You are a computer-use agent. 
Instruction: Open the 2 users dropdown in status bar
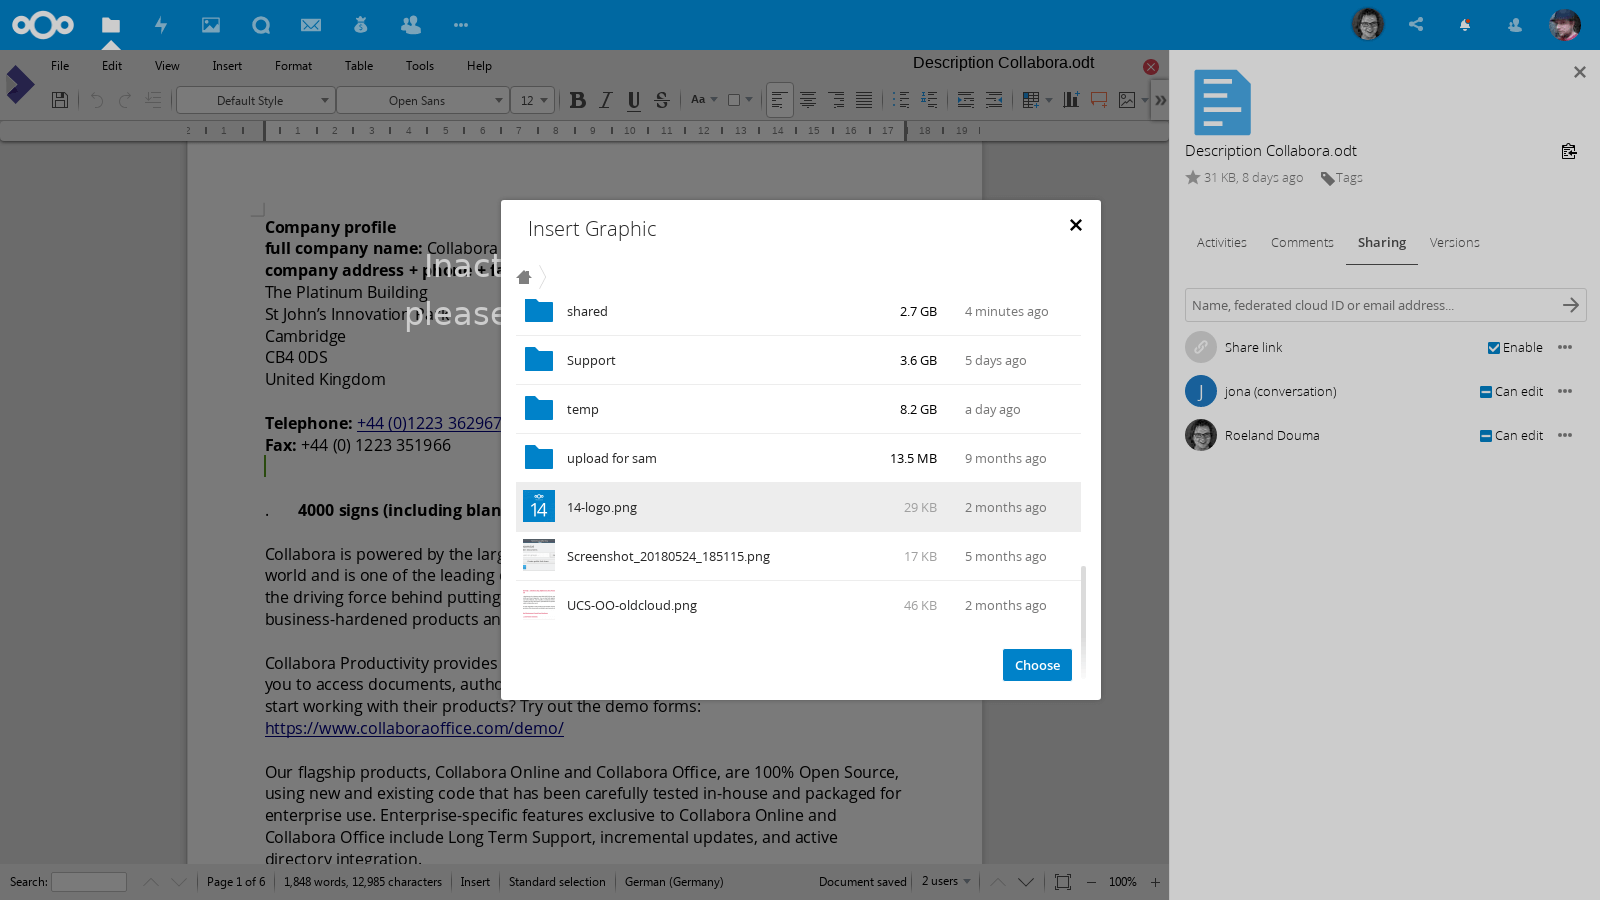click(945, 881)
